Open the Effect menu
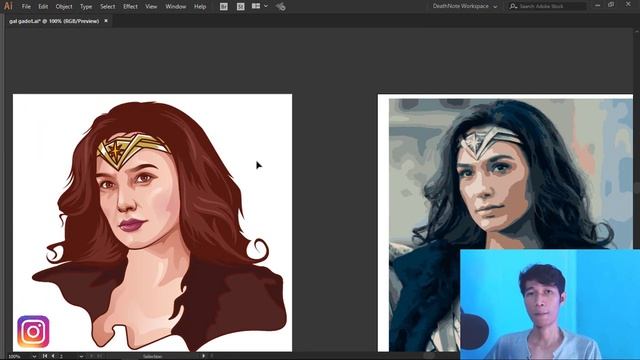 tap(130, 7)
